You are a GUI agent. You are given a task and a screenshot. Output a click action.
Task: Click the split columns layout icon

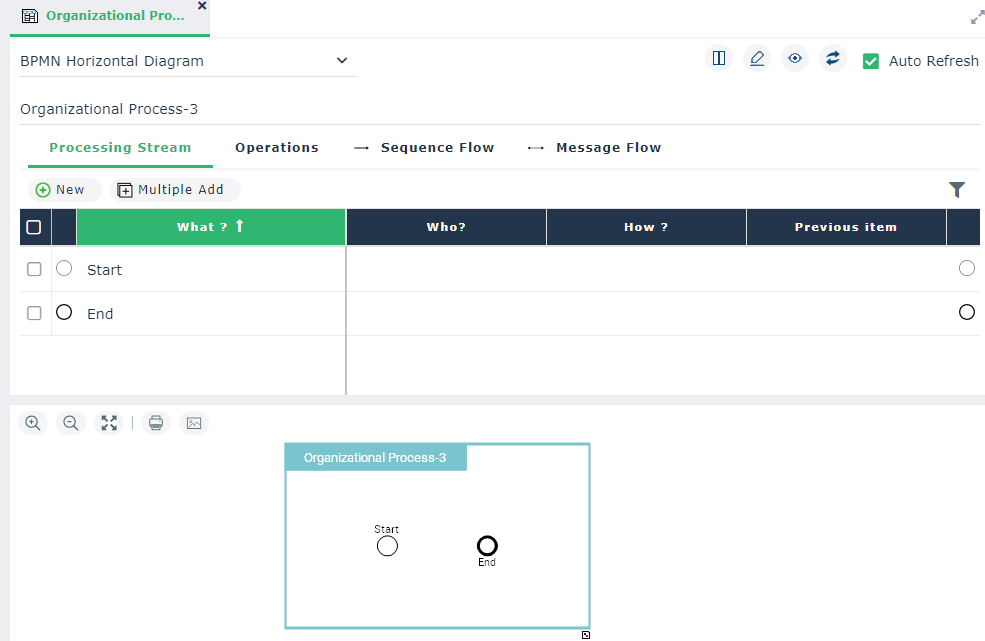coord(719,59)
